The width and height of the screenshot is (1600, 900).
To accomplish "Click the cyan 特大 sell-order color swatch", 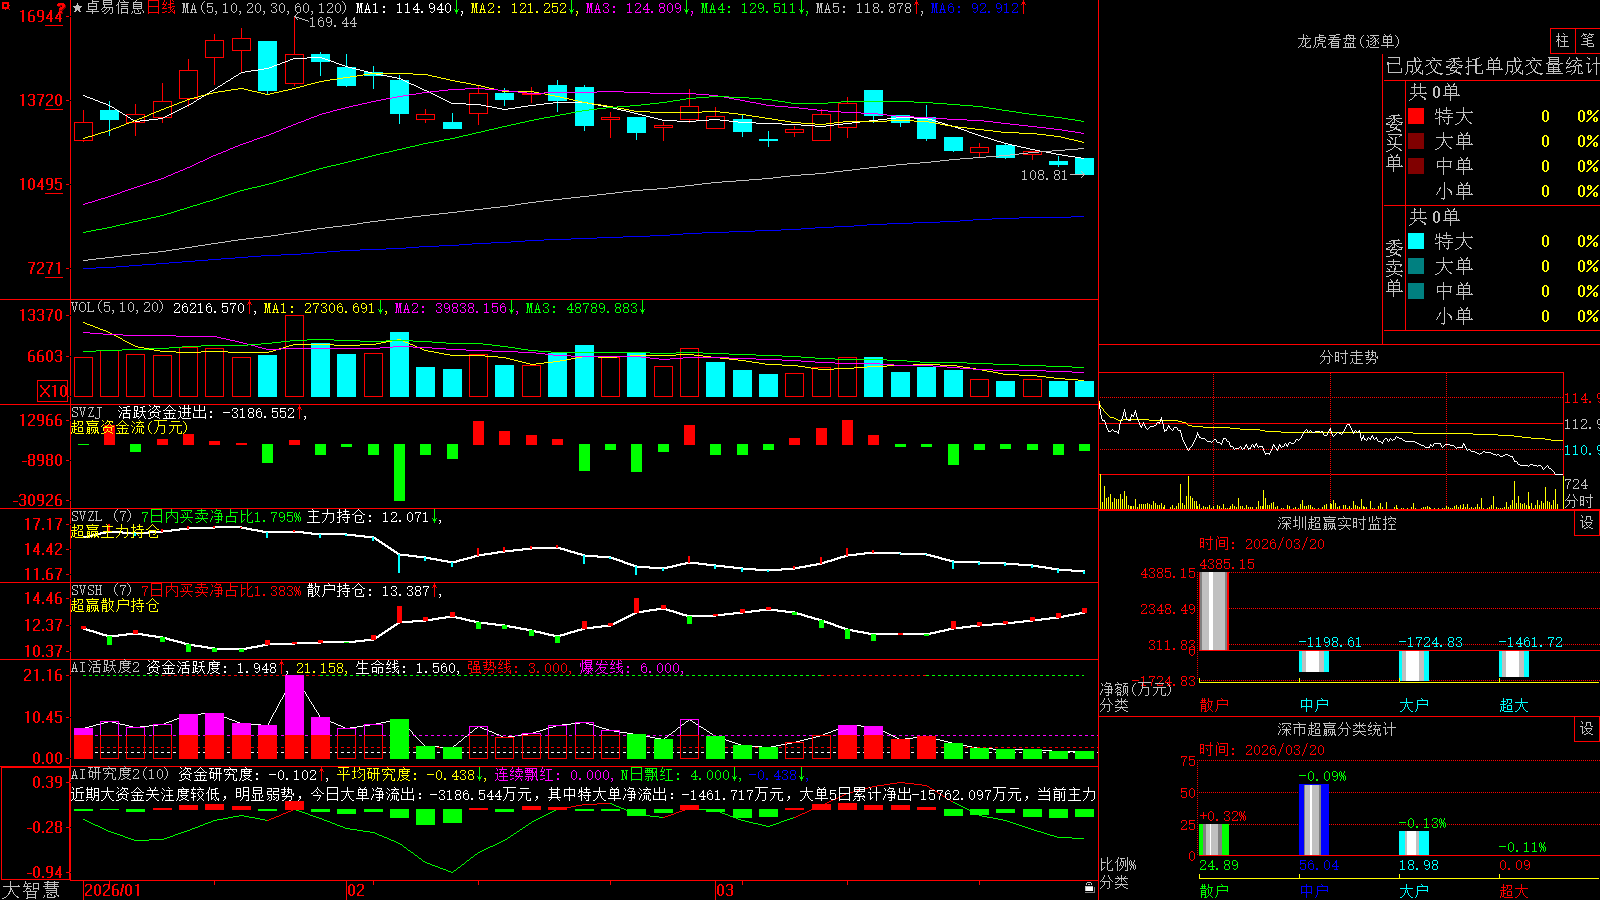I will (x=1416, y=241).
